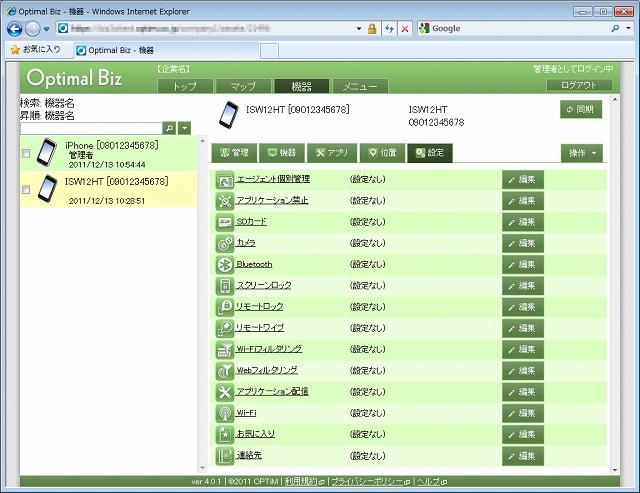640x493 pixels.
Task: Switch to the 機器 device sub-tab
Action: pyautogui.click(x=282, y=153)
